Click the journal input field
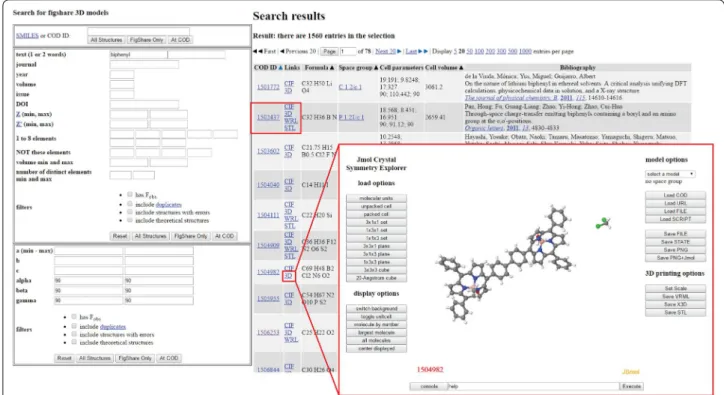 pos(144,65)
